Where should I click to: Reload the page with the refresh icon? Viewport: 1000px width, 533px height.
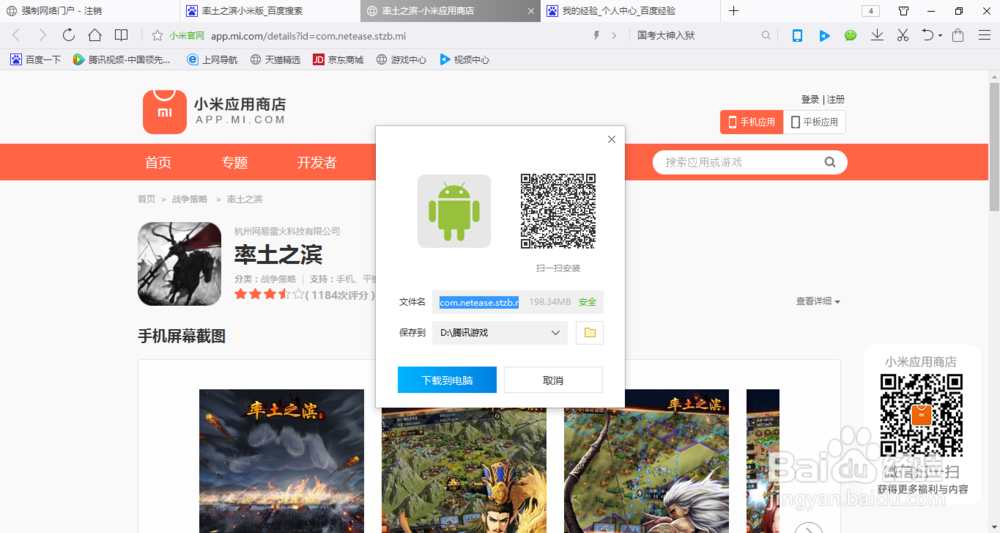pos(68,35)
